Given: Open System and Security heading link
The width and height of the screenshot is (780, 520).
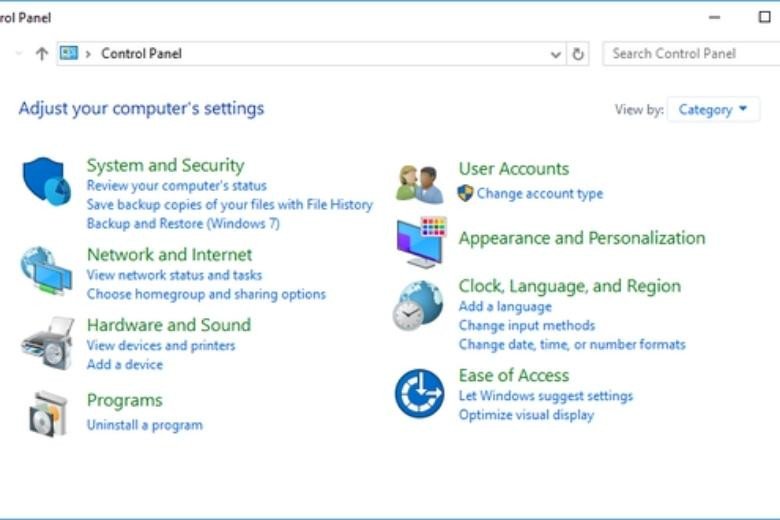Looking at the screenshot, I should (166, 165).
